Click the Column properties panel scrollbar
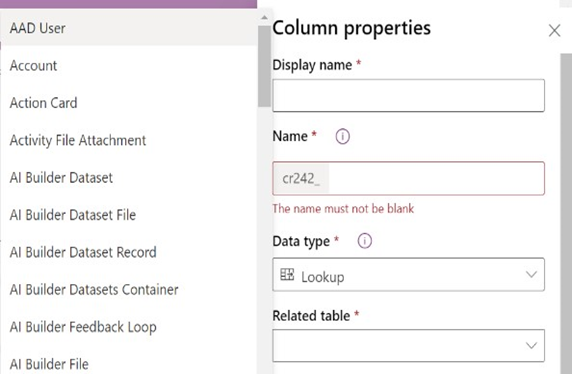The image size is (572, 374). point(566,214)
